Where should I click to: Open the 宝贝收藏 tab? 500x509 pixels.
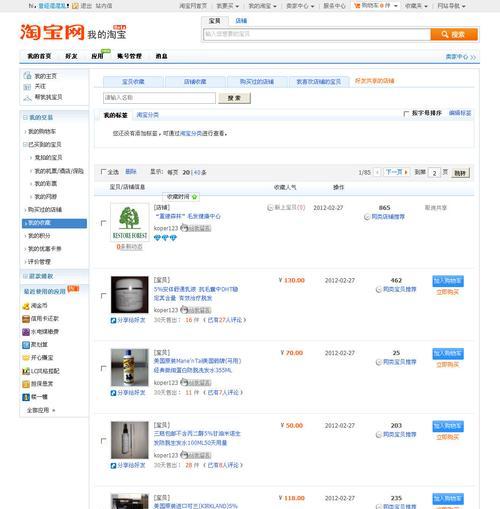click(x=133, y=82)
